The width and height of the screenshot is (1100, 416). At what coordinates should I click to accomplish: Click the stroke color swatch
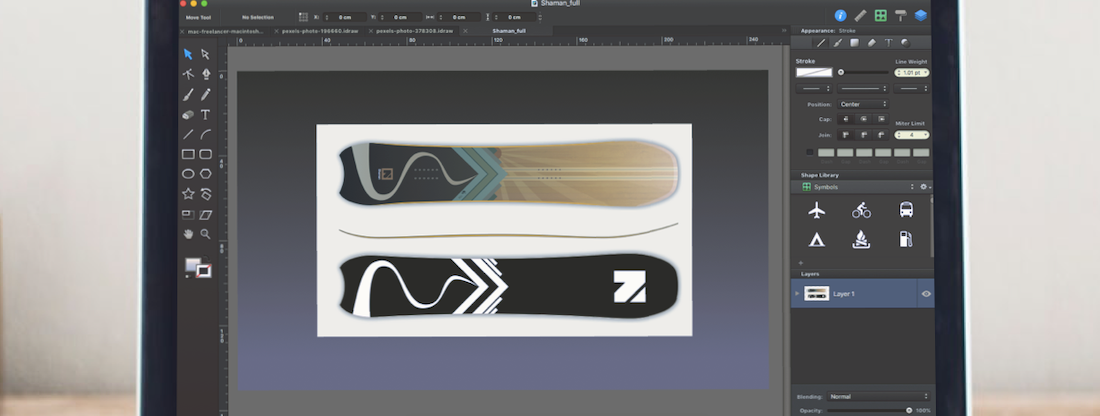pyautogui.click(x=813, y=72)
